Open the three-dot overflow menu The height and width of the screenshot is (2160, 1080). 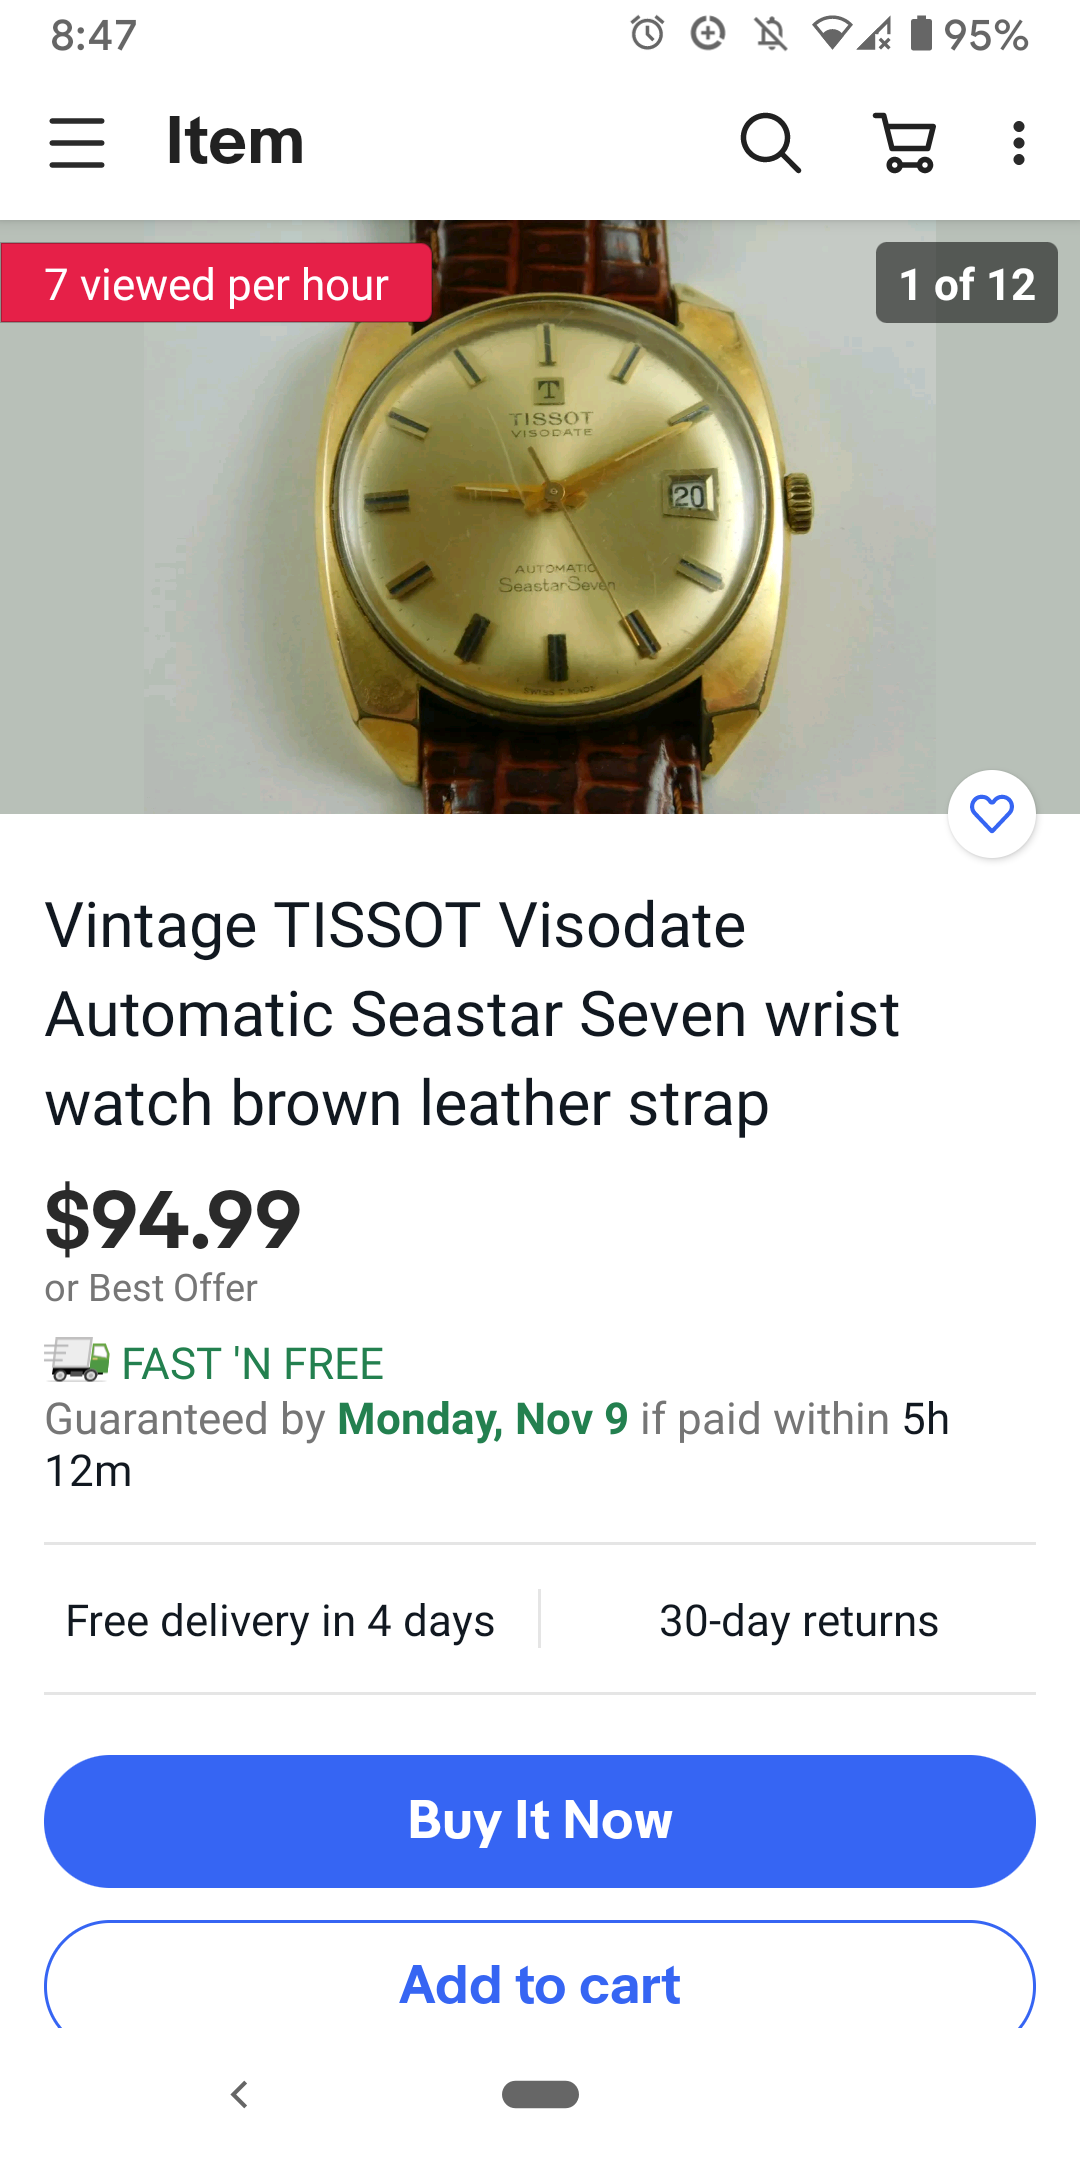point(1018,142)
